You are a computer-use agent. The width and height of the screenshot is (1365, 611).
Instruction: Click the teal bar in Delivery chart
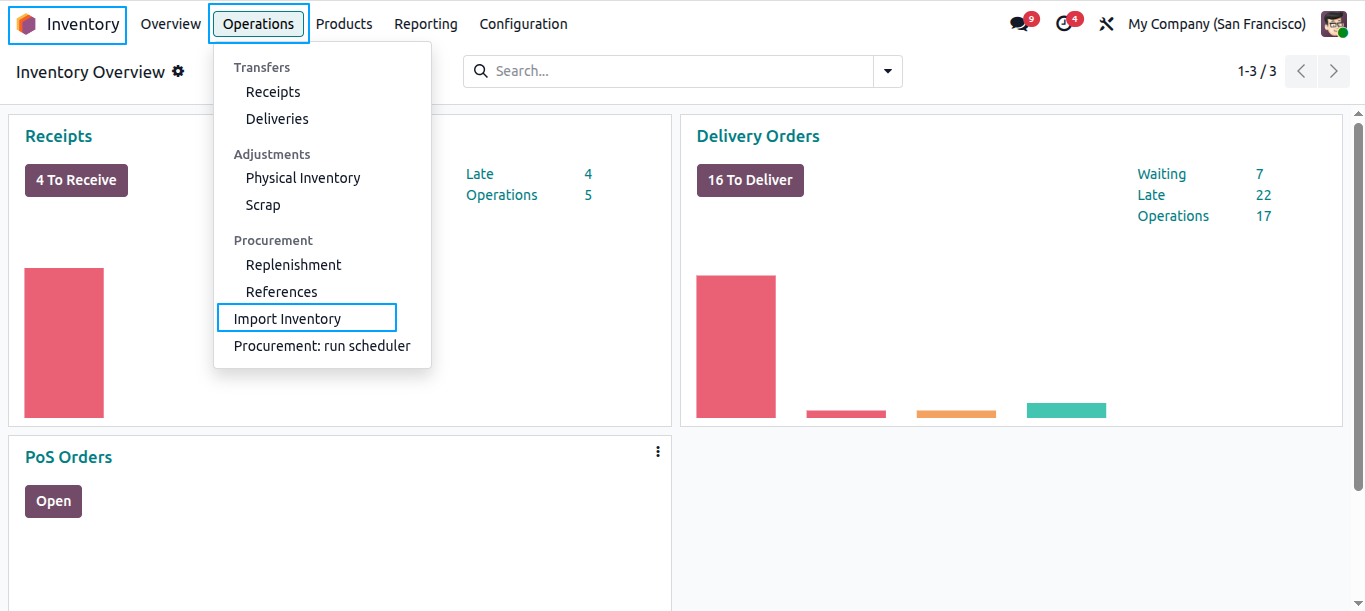point(1066,410)
